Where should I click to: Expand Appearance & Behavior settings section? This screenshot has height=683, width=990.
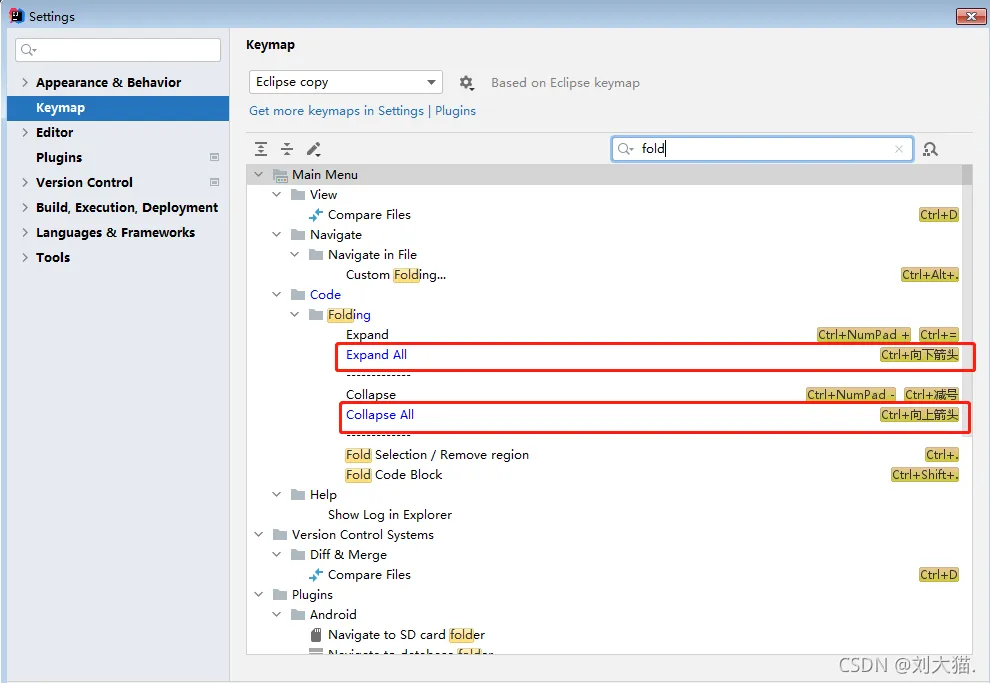pos(25,83)
